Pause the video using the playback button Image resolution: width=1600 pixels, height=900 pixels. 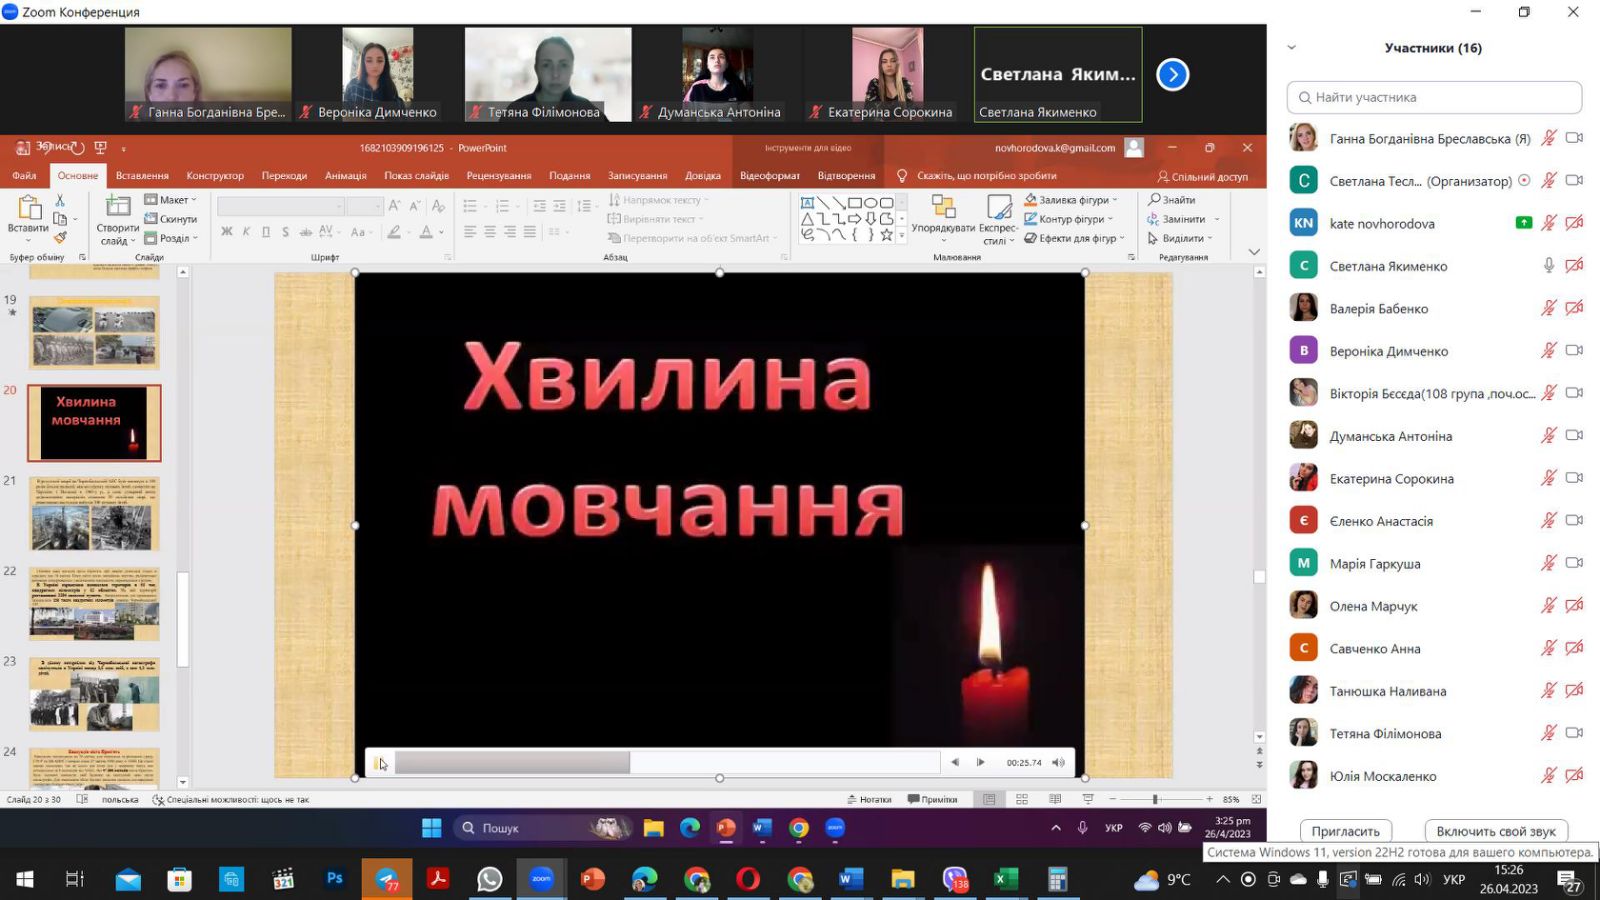click(379, 763)
